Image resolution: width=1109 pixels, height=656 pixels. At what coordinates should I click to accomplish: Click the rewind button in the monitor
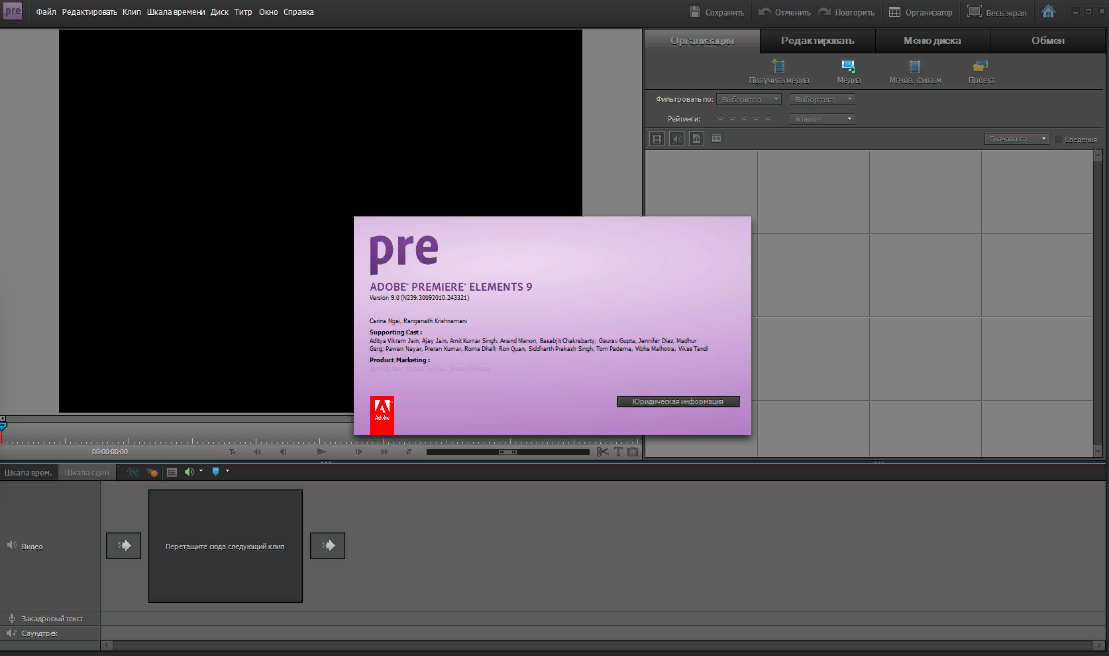pyautogui.click(x=257, y=452)
